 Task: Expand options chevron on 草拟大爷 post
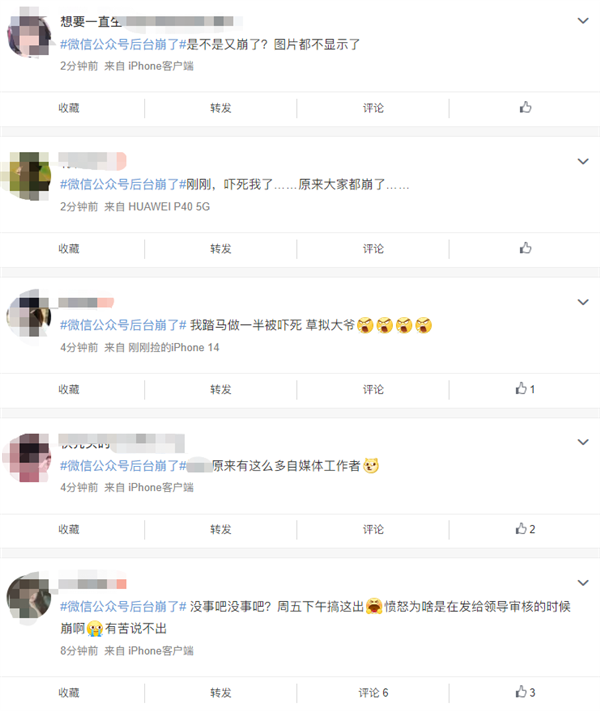click(583, 302)
